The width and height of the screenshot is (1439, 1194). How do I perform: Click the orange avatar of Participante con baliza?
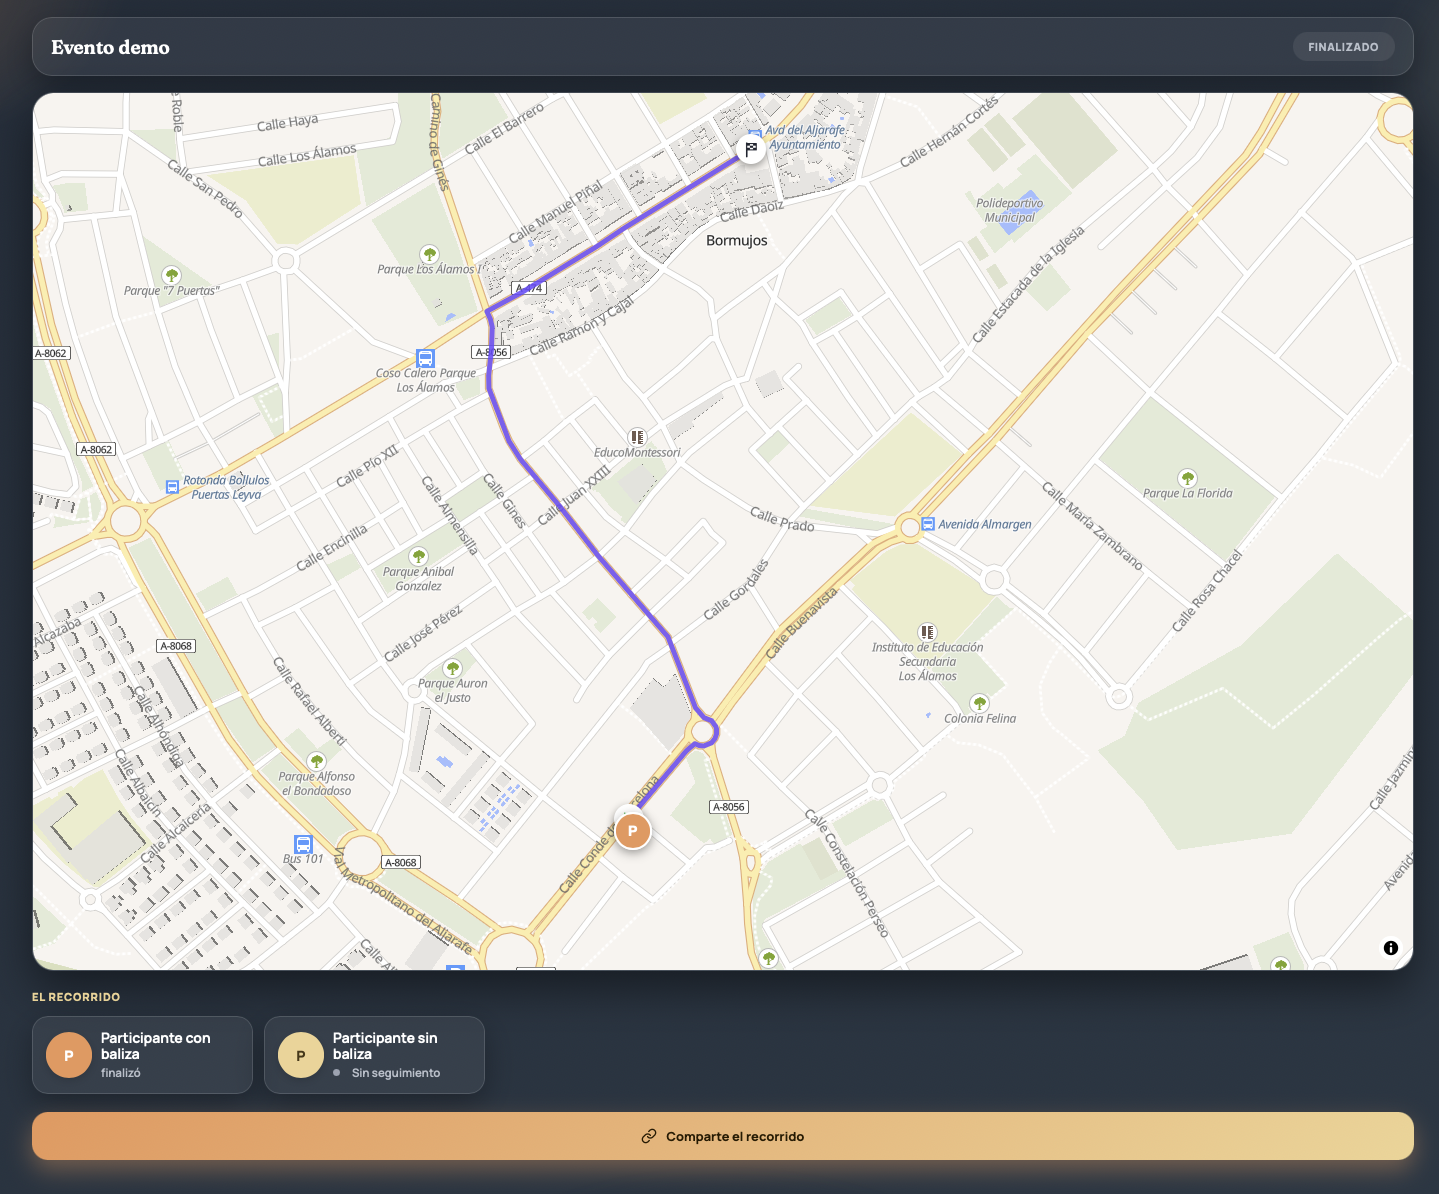click(x=69, y=1055)
